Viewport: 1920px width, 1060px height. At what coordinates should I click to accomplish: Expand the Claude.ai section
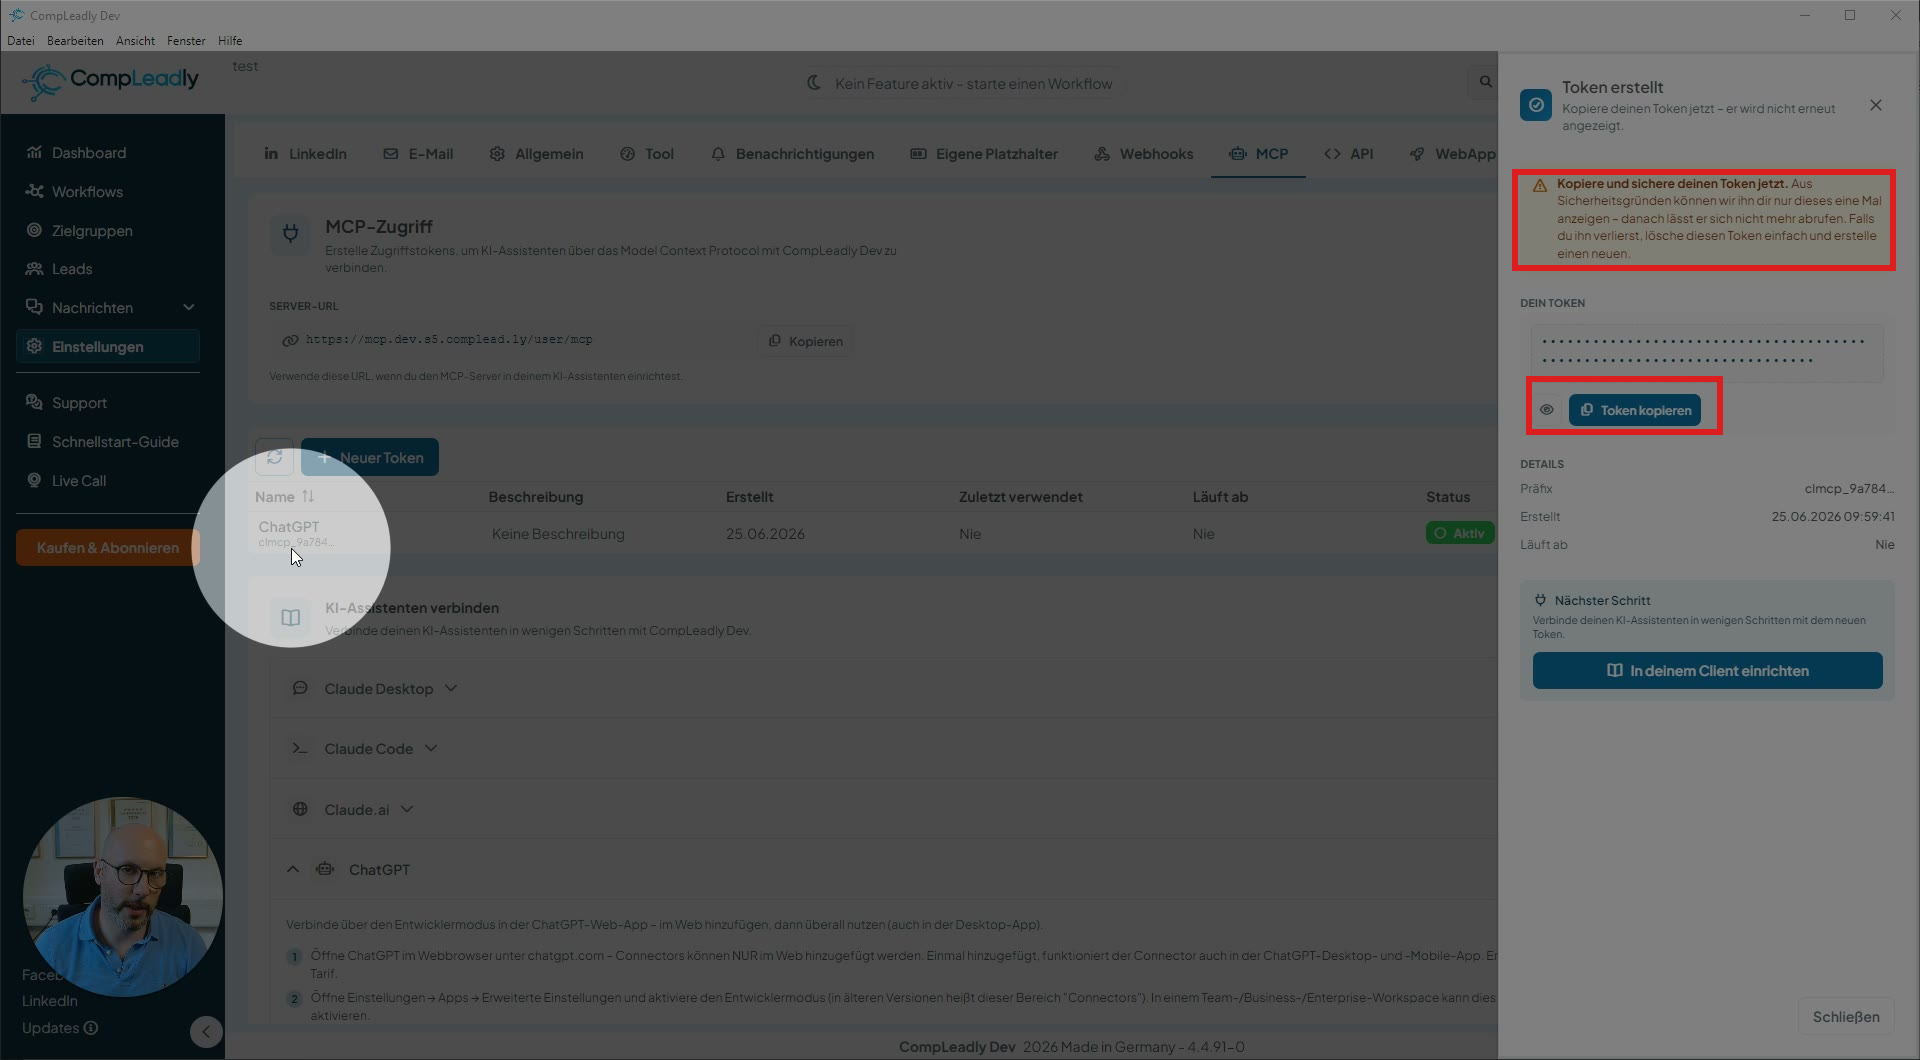pos(368,810)
